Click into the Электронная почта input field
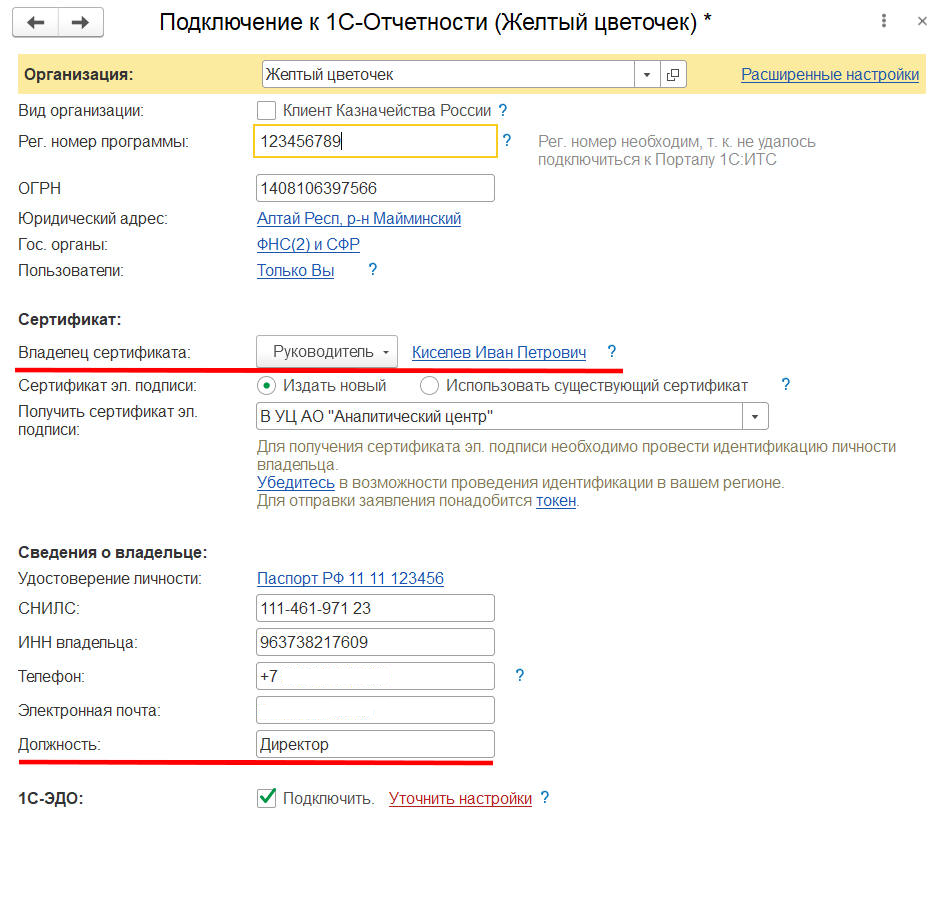The height and width of the screenshot is (899, 942). click(x=375, y=710)
